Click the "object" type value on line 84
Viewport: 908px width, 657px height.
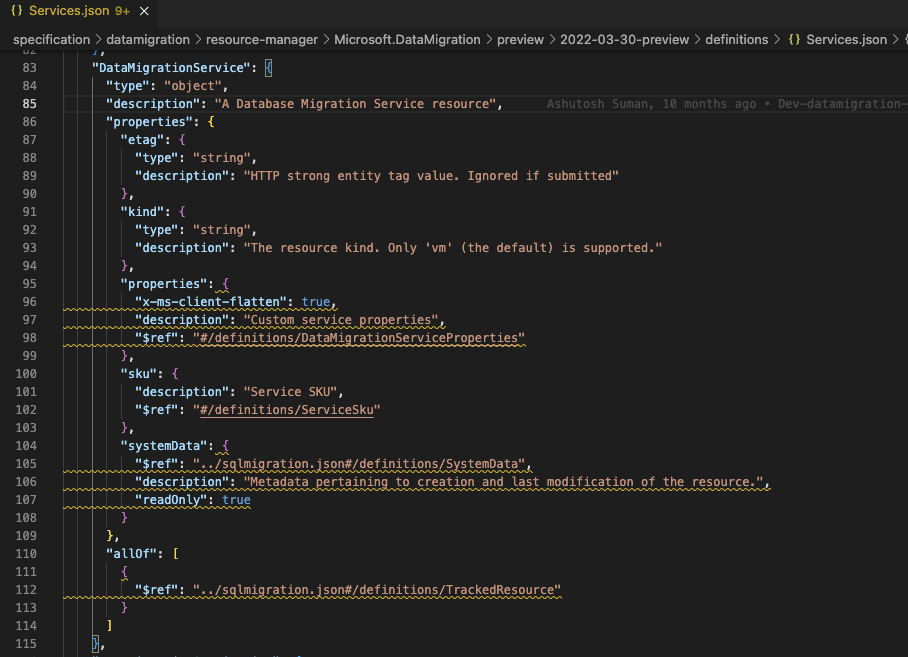(193, 86)
